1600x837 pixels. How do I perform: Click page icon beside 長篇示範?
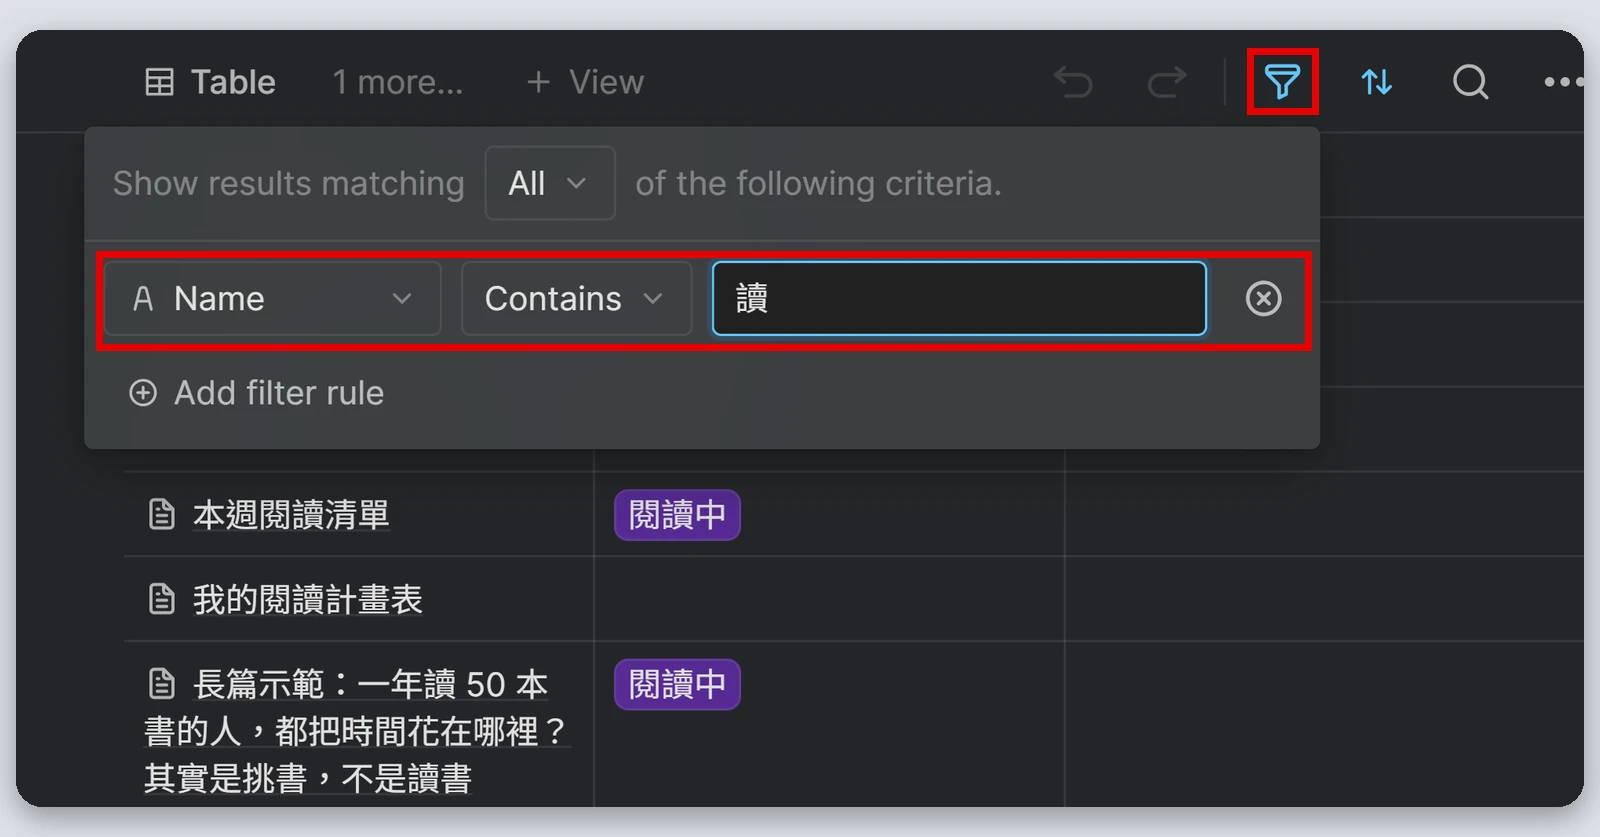(x=161, y=684)
